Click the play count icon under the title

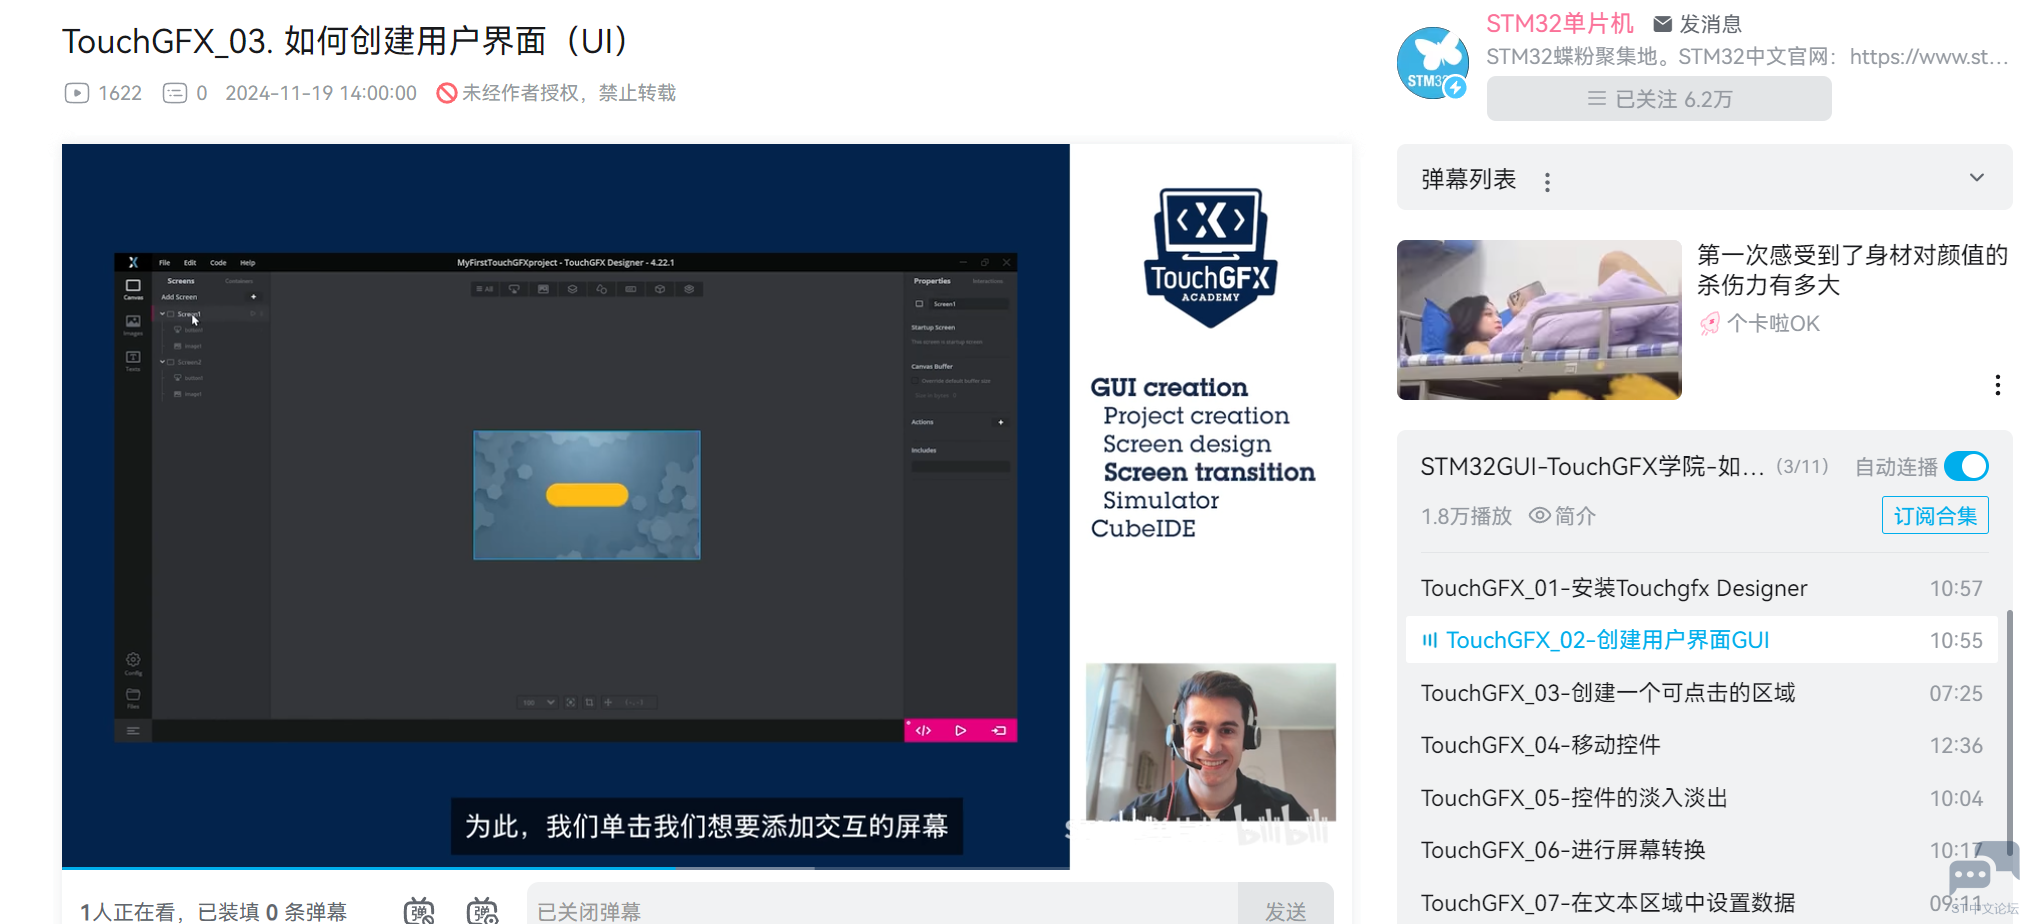click(x=77, y=93)
